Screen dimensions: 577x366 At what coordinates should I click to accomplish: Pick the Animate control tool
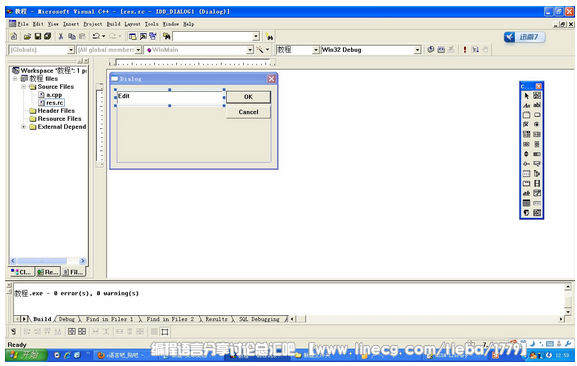click(537, 183)
